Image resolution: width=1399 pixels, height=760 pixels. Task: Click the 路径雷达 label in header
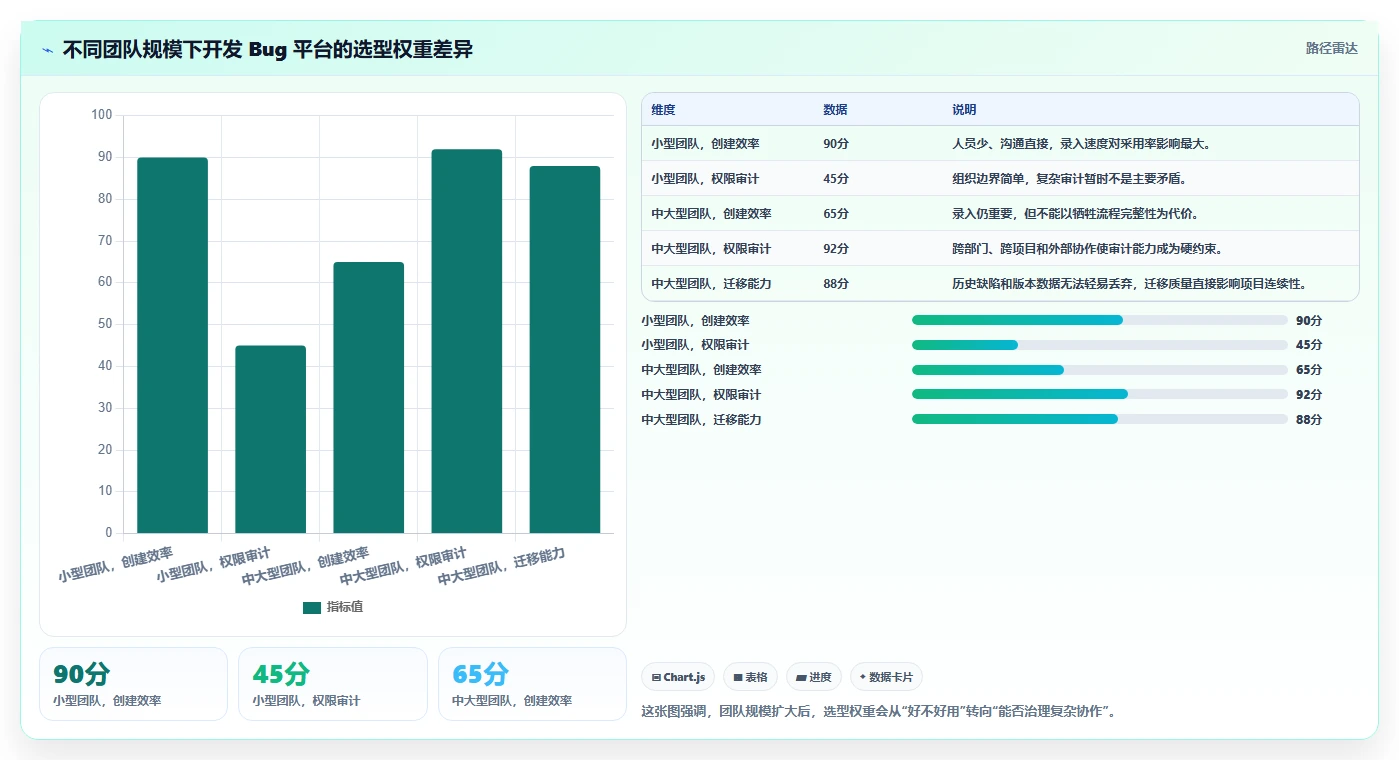(x=1331, y=48)
